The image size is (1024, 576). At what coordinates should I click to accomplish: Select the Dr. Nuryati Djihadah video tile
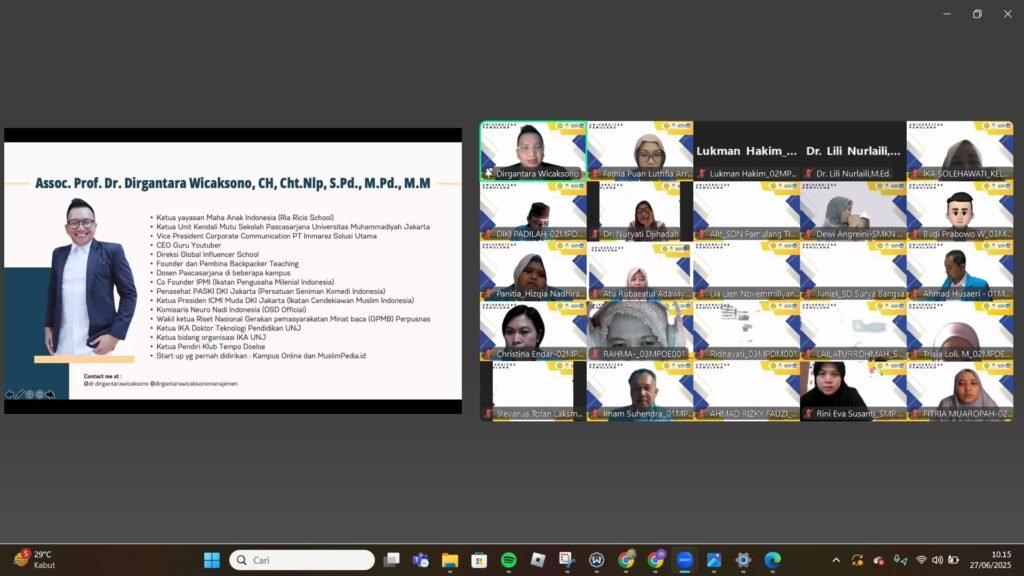(639, 210)
